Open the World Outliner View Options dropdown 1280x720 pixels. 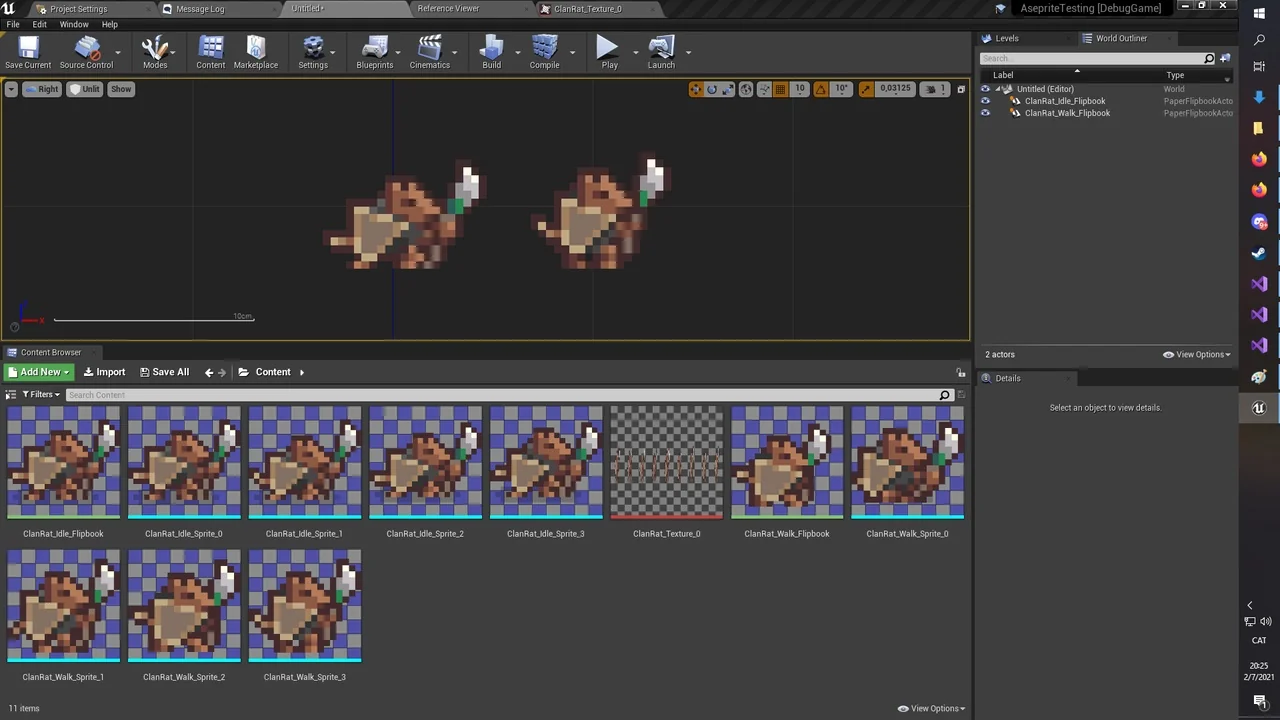1197,354
